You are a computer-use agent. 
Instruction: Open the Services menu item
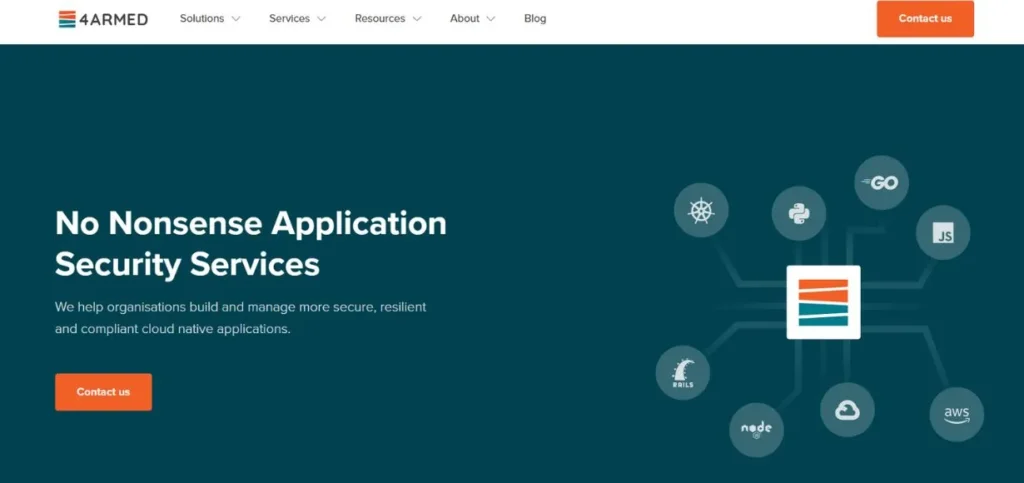pyautogui.click(x=289, y=19)
